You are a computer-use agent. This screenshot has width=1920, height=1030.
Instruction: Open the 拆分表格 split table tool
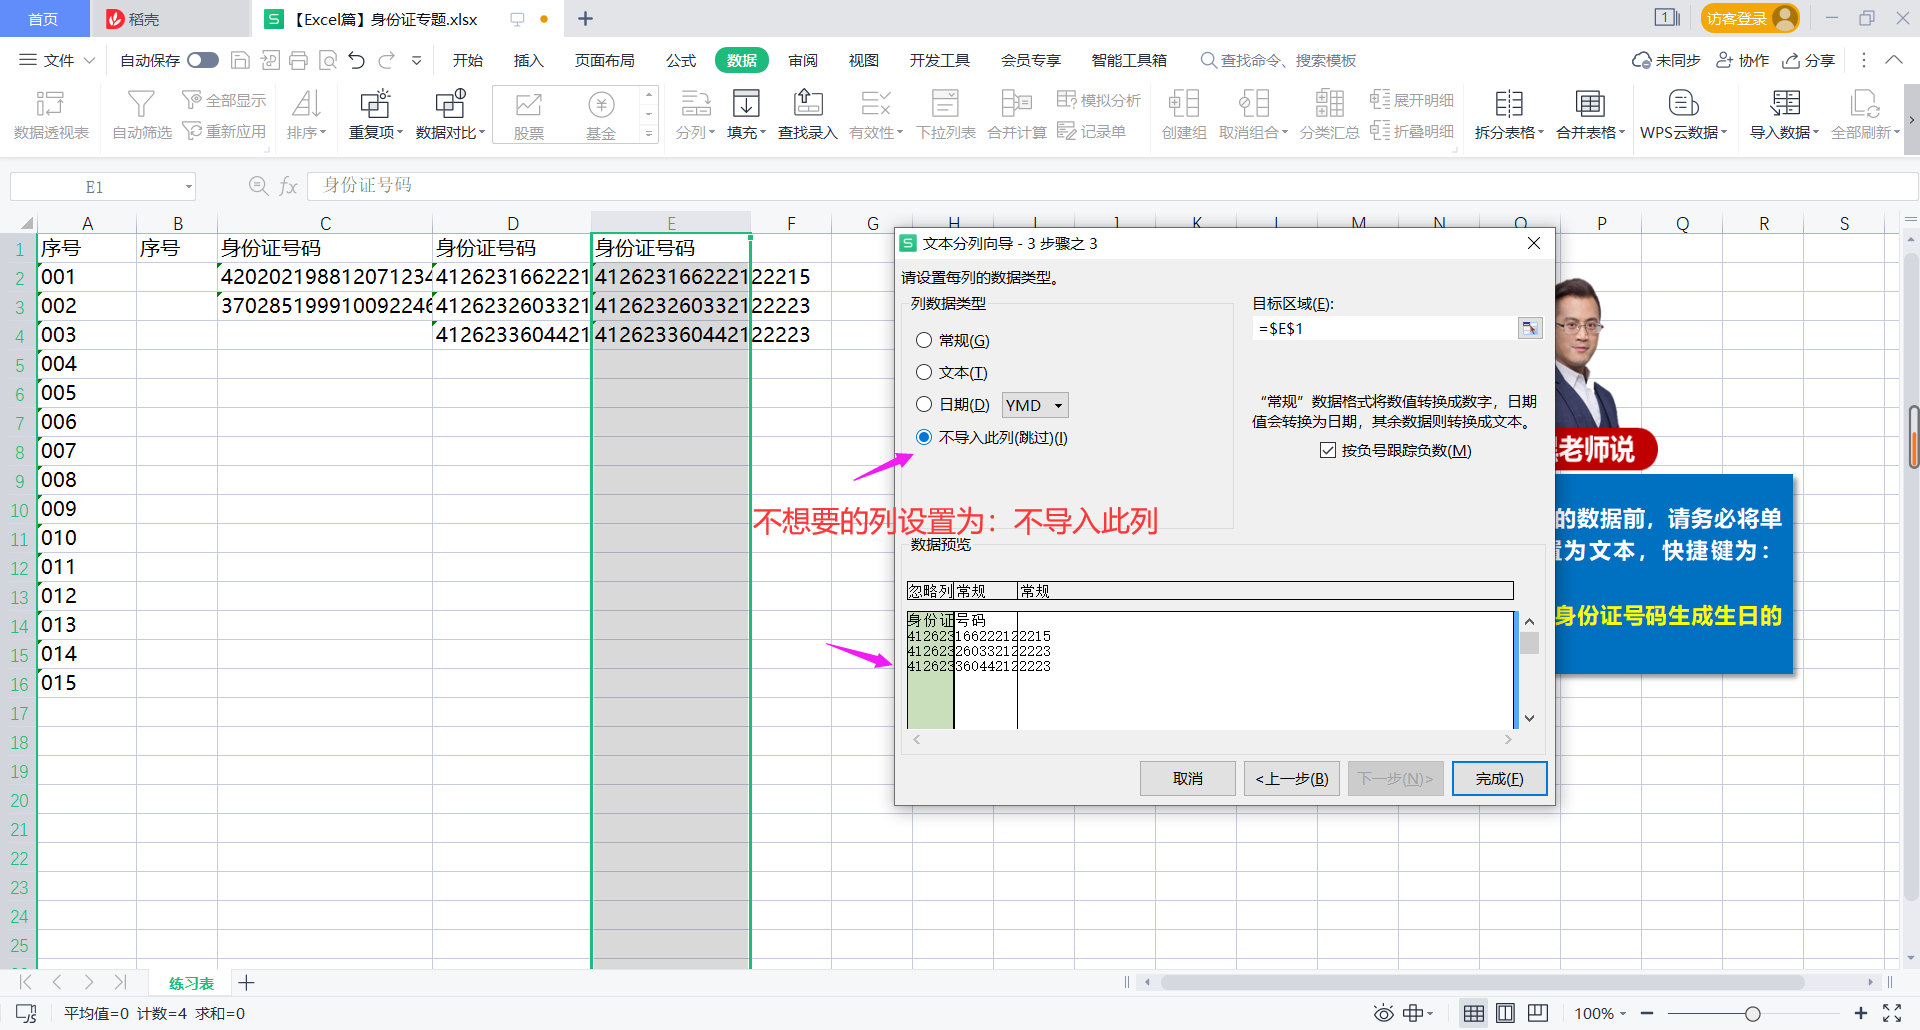click(x=1509, y=114)
